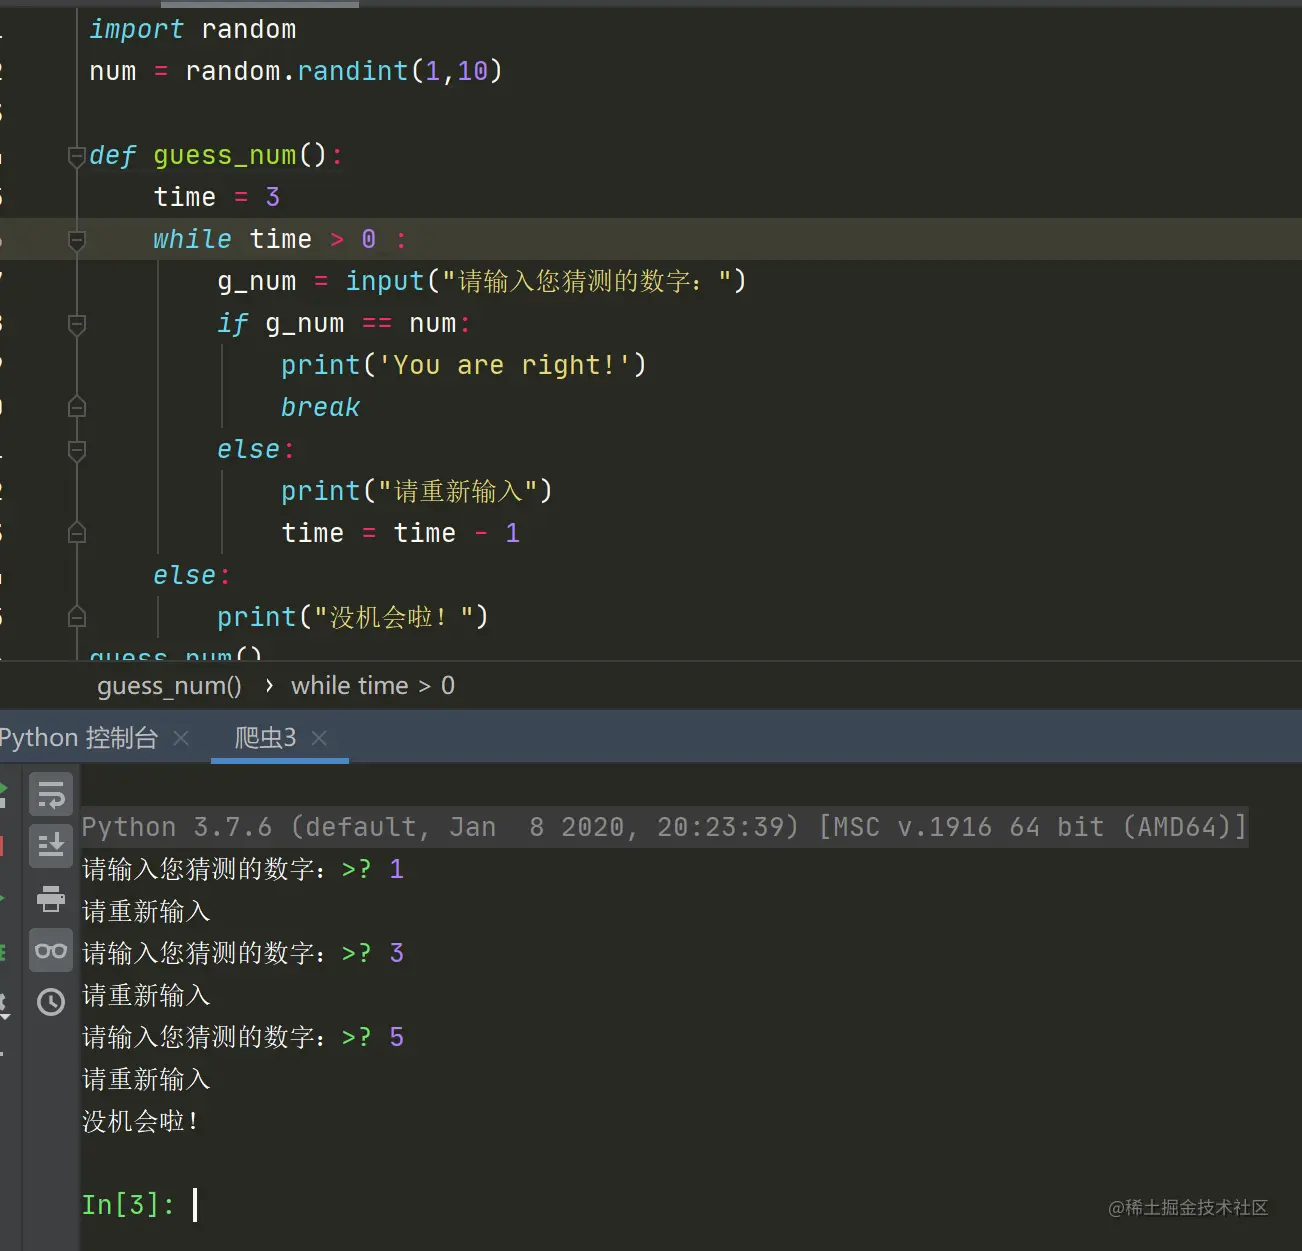Close the Python 控制台 tab
This screenshot has height=1251, width=1302.
click(181, 738)
